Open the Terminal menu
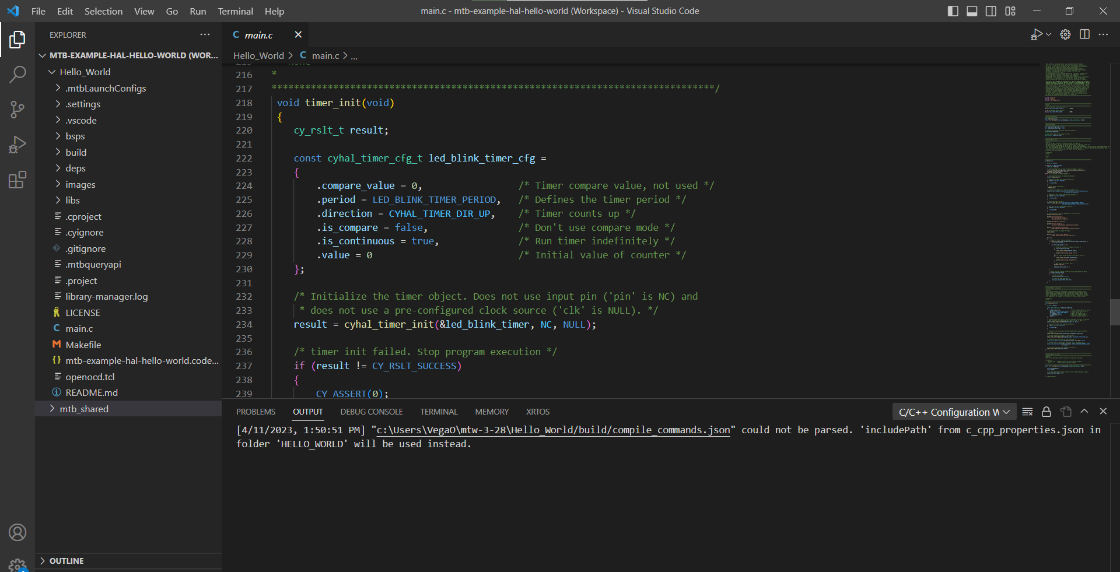This screenshot has width=1120, height=572. (x=235, y=11)
